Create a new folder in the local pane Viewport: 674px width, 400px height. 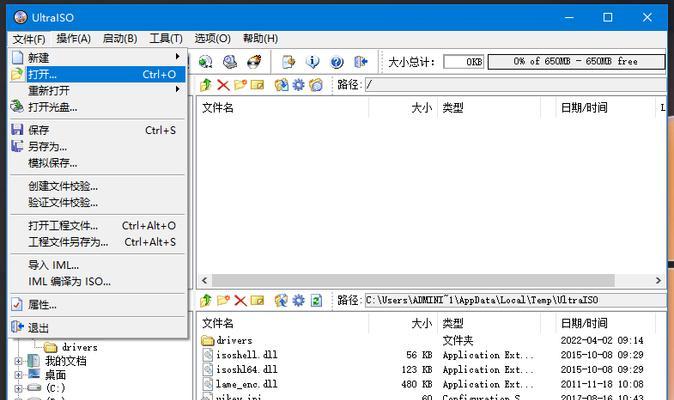click(x=223, y=300)
